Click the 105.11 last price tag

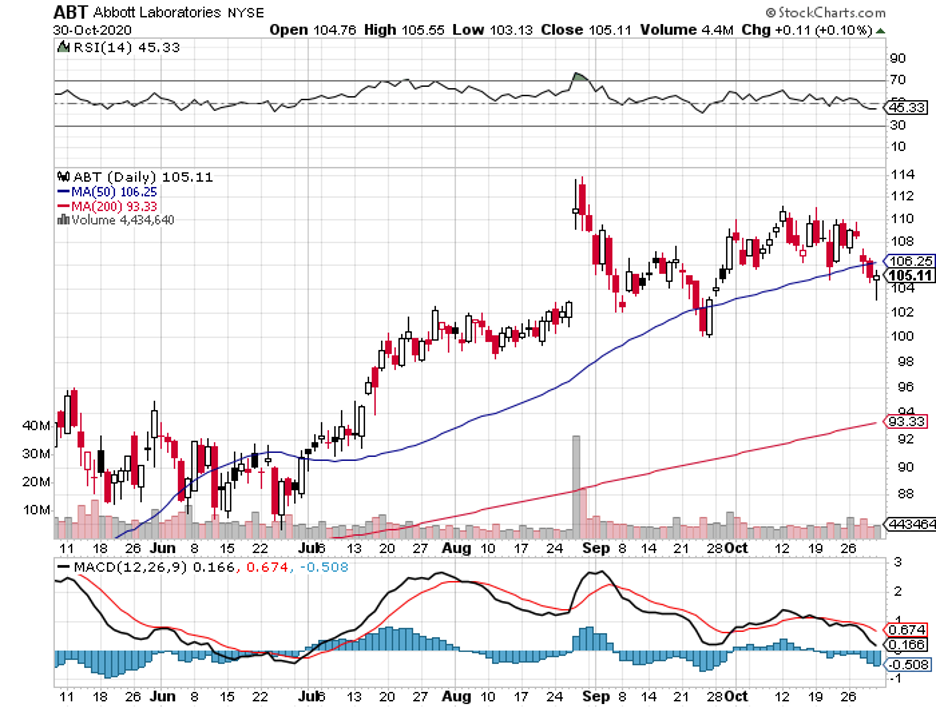point(909,275)
